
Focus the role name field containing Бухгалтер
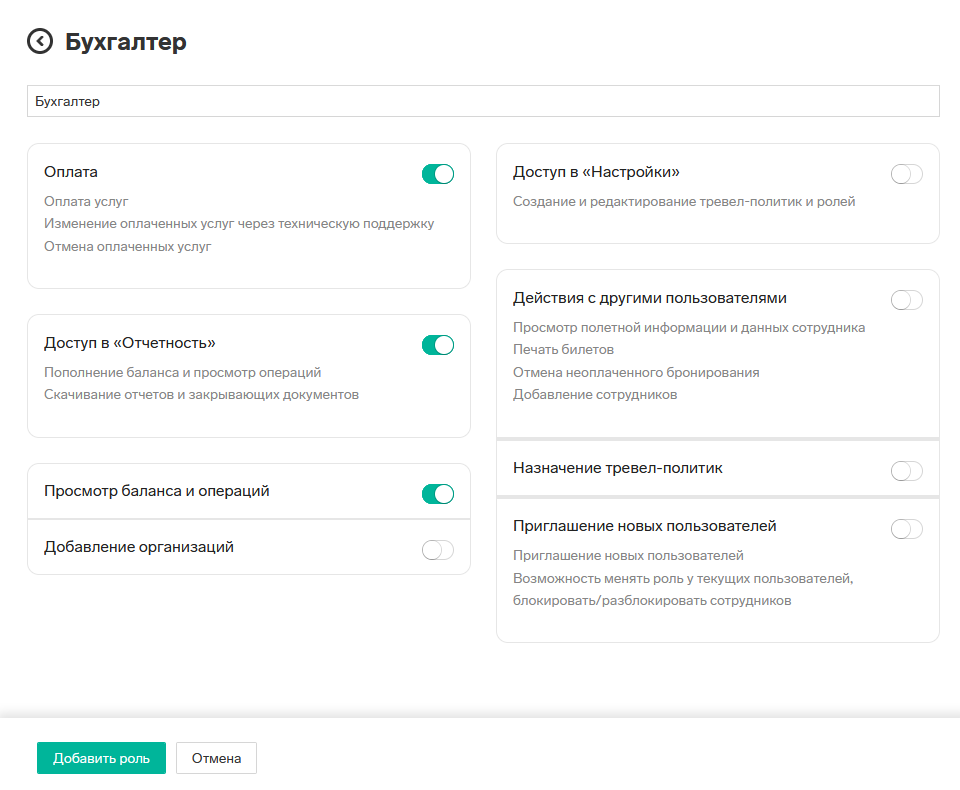(x=483, y=101)
